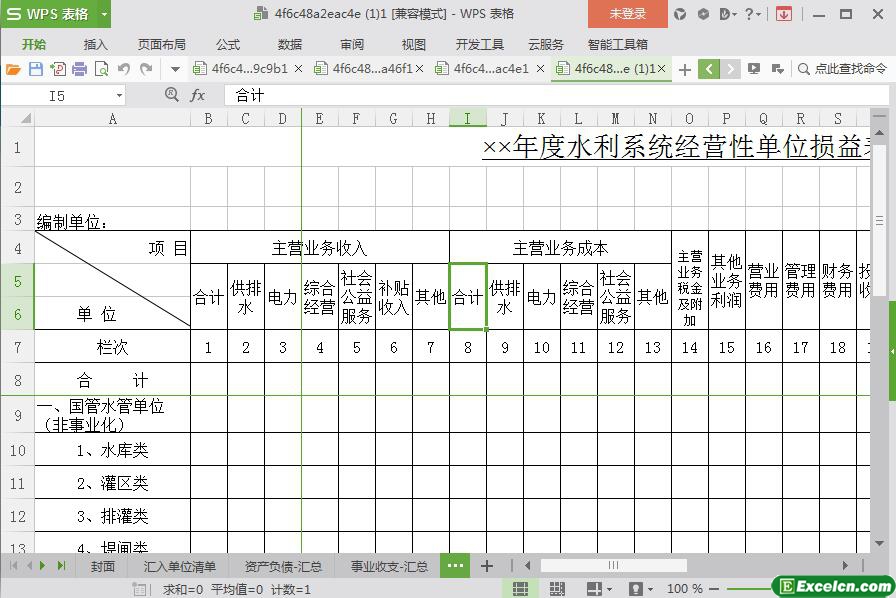Click the export to PDF icon
Image resolution: width=896 pixels, height=598 pixels.
coord(58,69)
